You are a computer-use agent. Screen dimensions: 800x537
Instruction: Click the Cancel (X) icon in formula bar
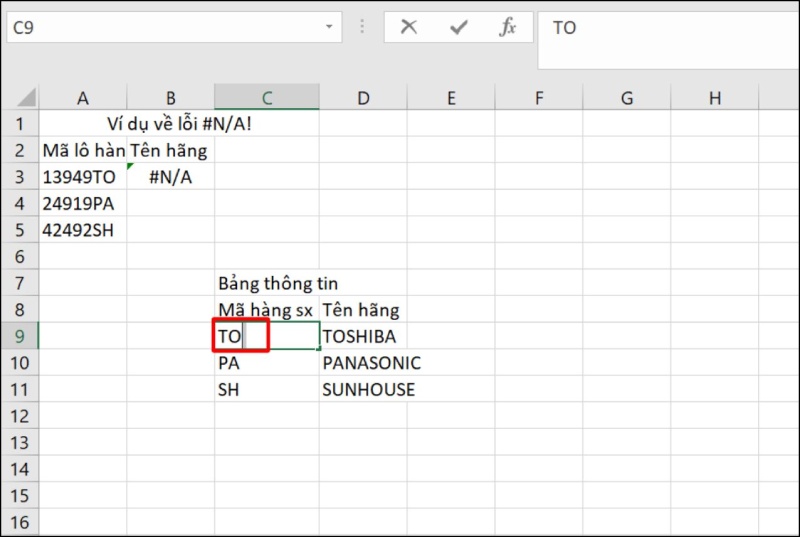pos(408,27)
